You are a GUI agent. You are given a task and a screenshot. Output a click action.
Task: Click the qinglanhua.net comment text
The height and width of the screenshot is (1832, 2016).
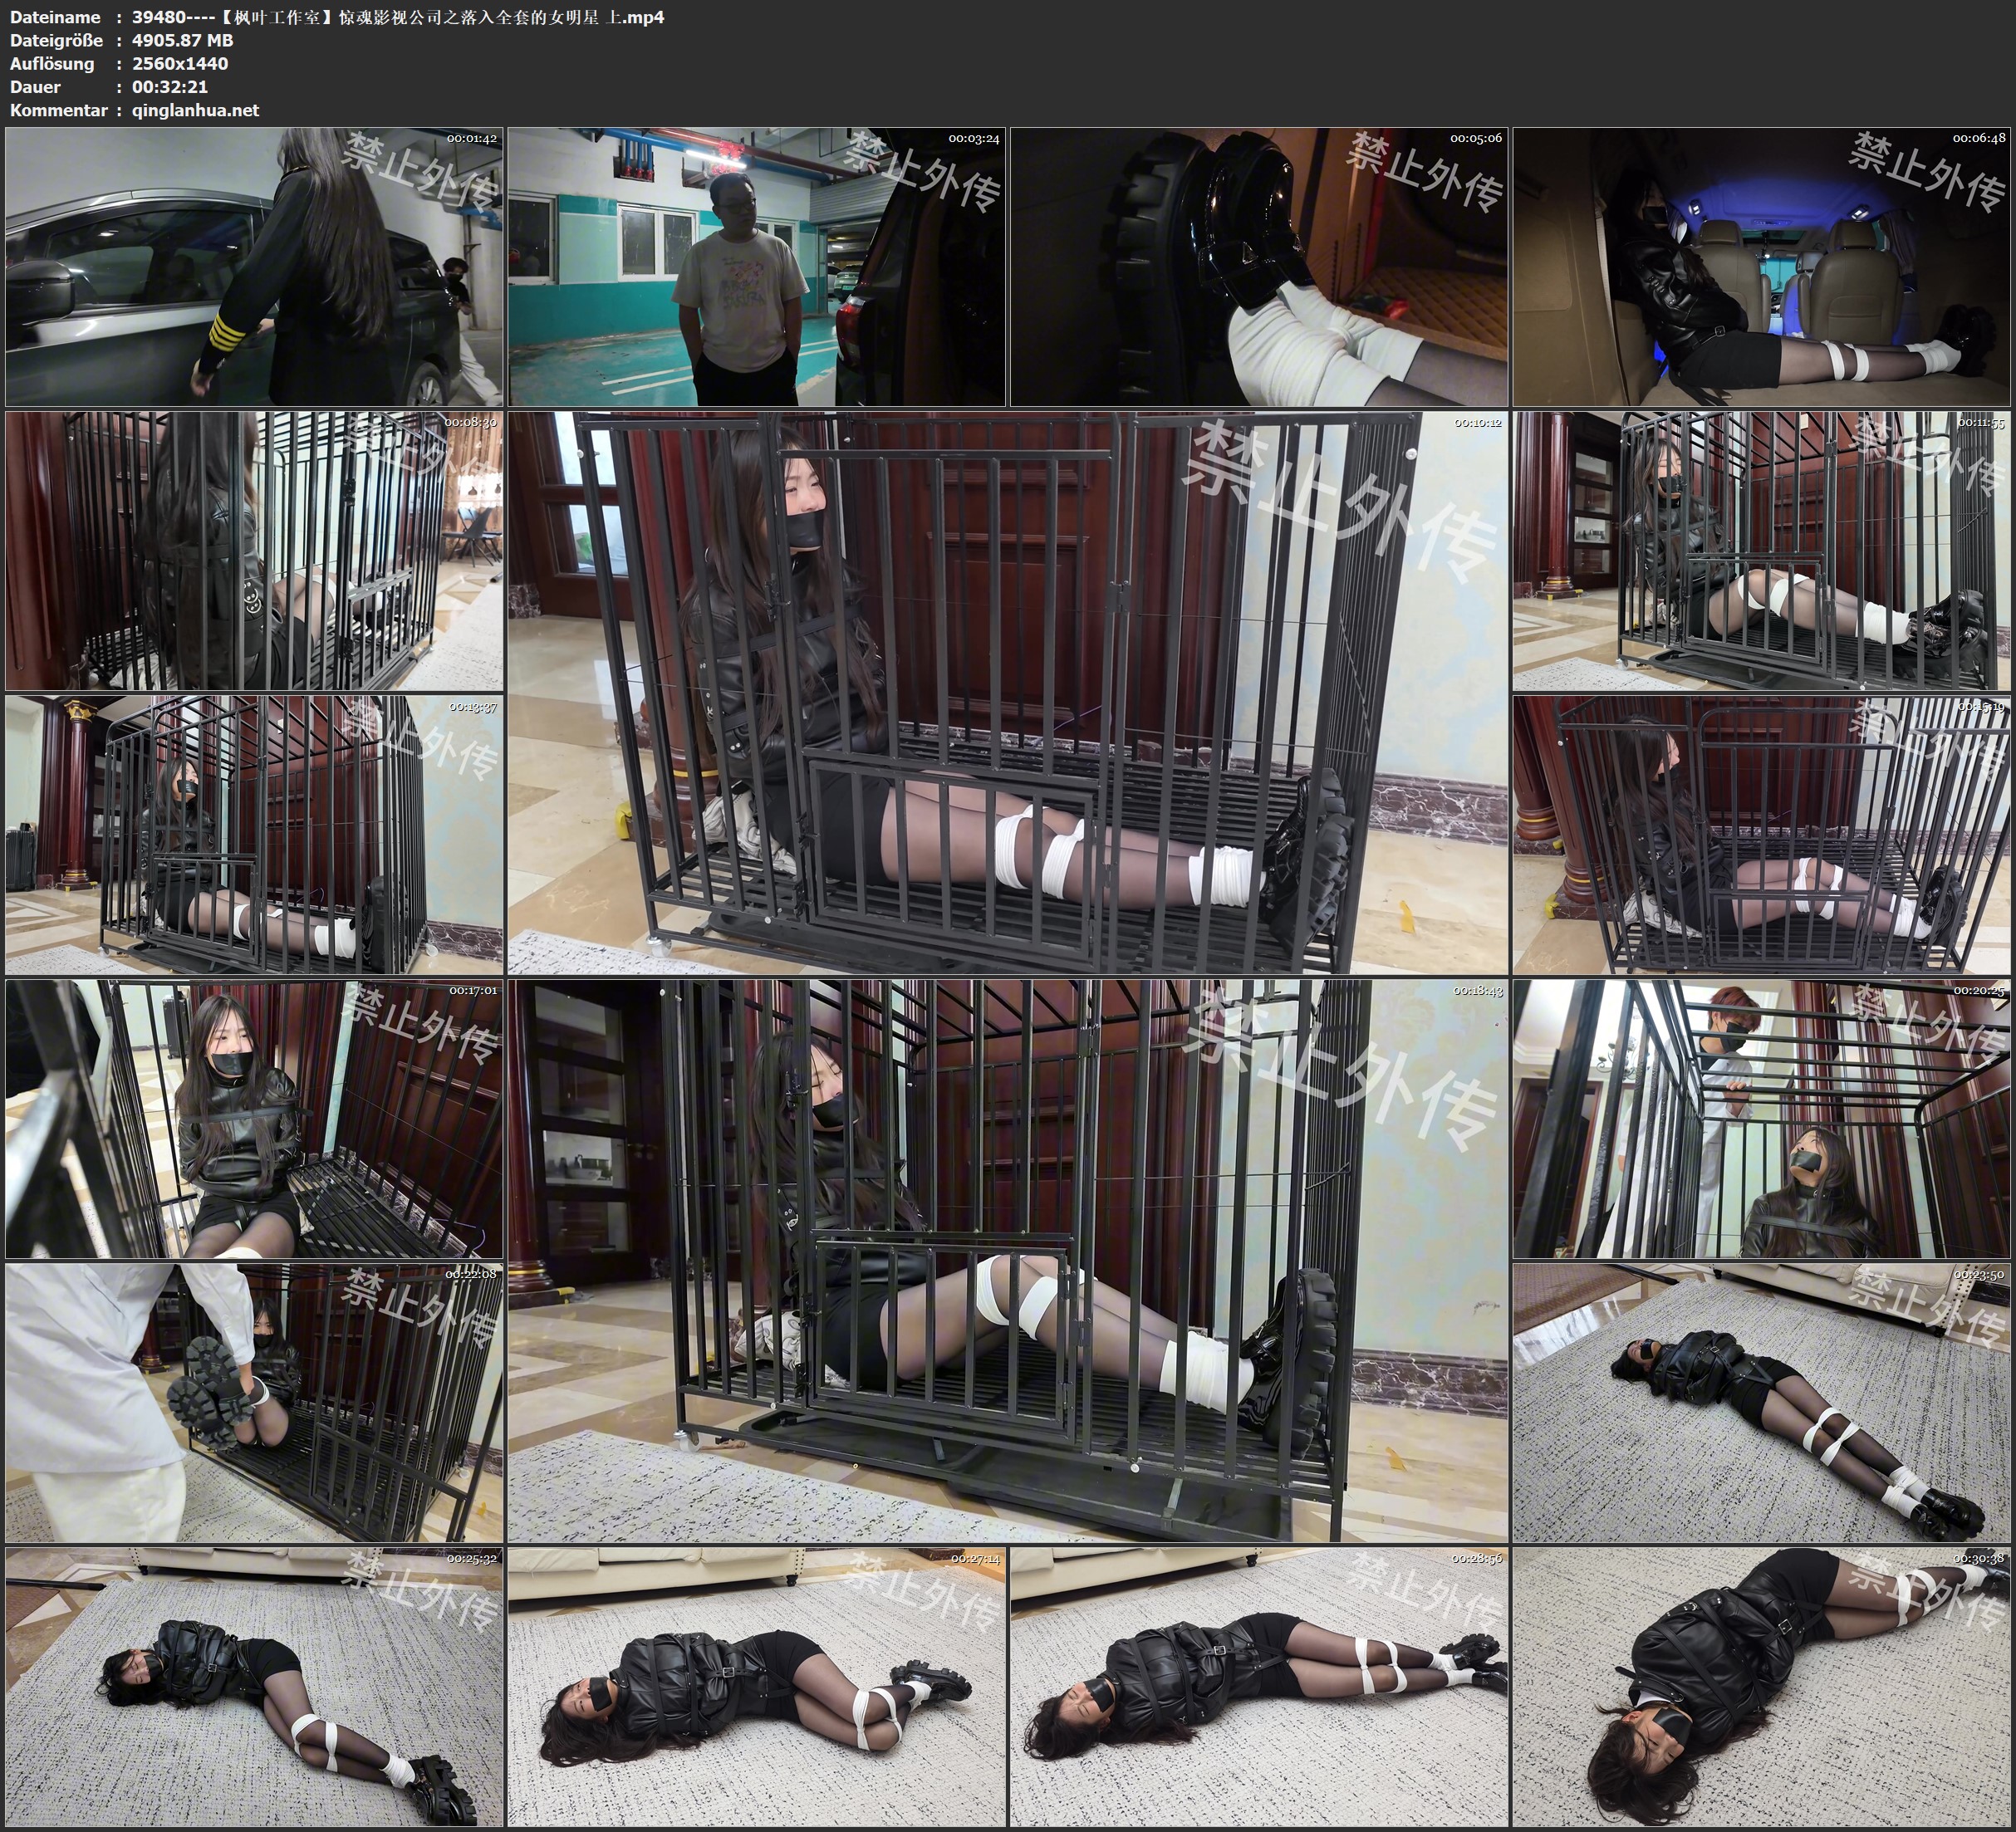click(x=195, y=110)
